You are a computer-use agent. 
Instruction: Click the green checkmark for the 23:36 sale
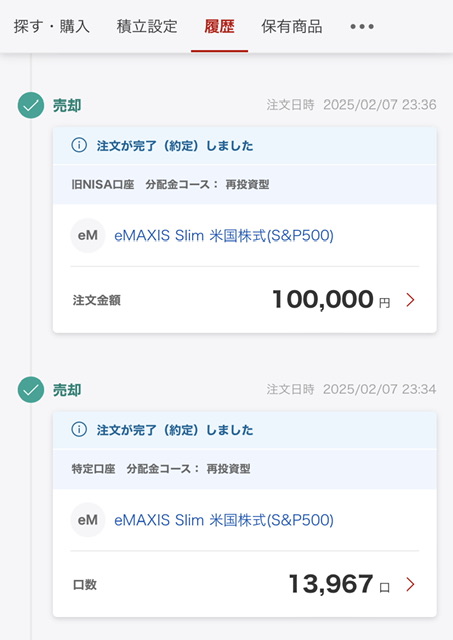[31, 105]
